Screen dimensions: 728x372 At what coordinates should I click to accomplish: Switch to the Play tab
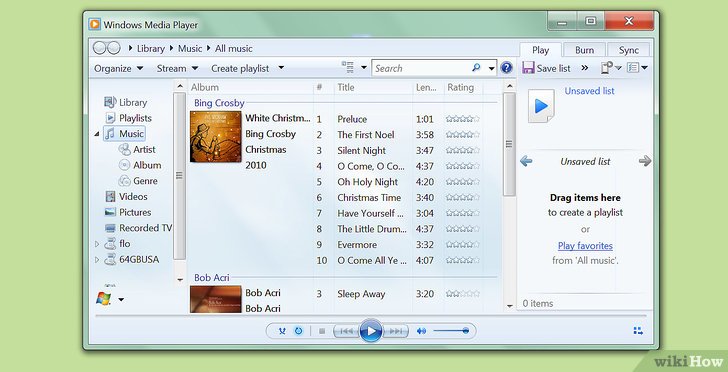540,50
